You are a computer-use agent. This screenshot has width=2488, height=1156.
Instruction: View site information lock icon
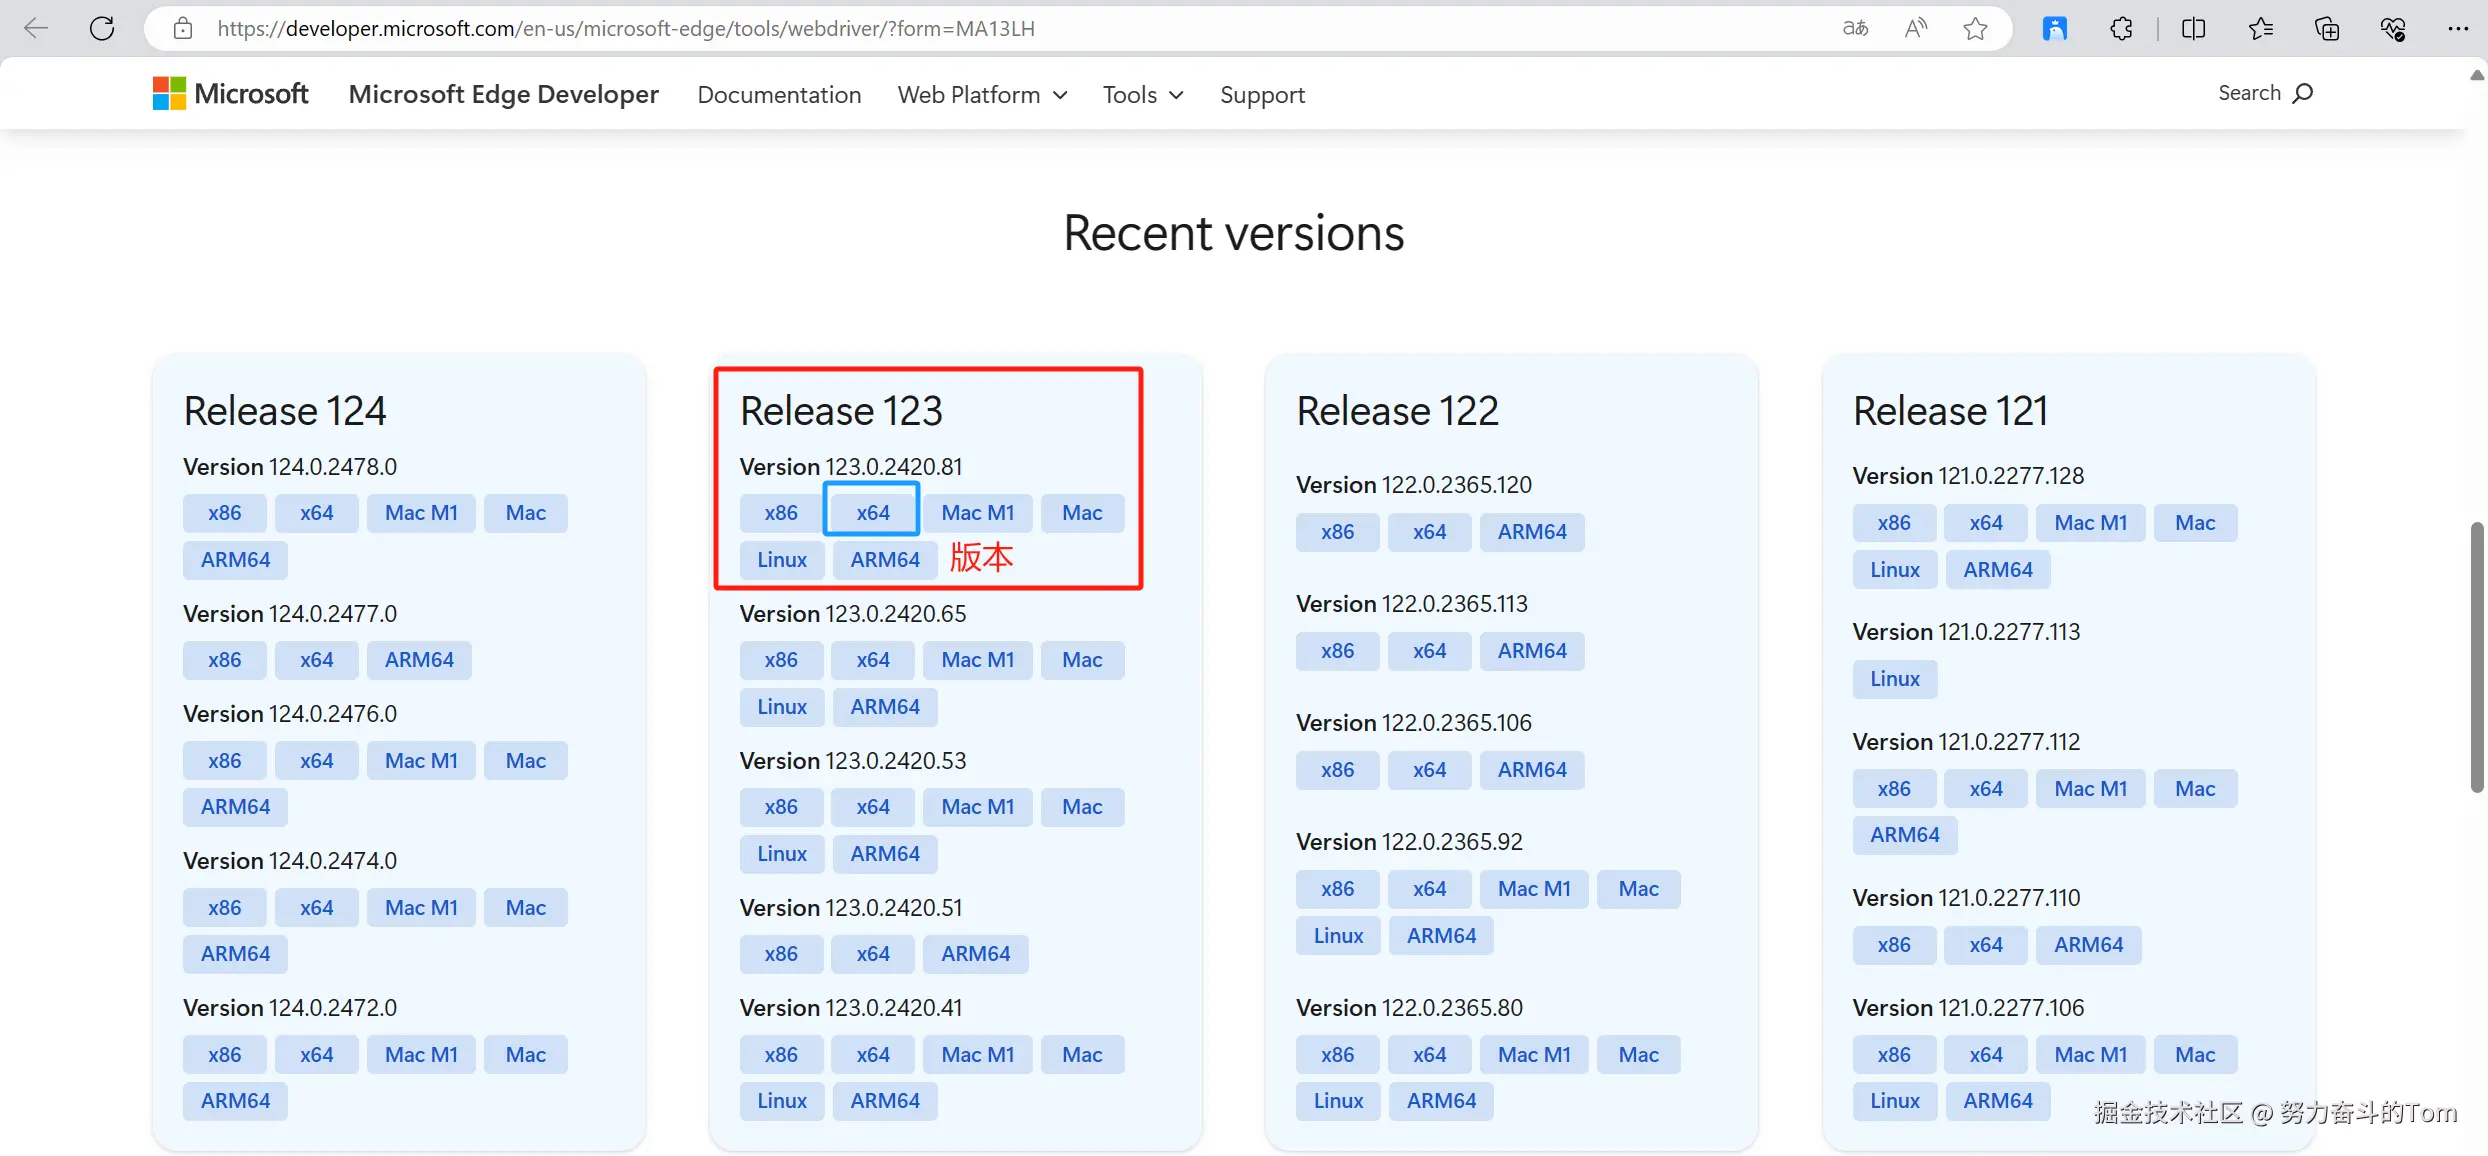pyautogui.click(x=182, y=28)
